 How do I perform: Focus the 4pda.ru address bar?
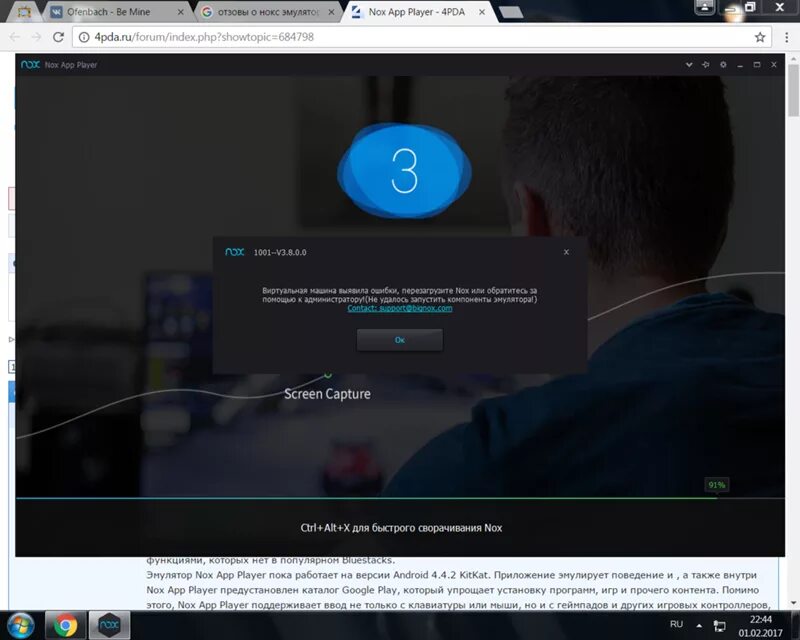(x=421, y=37)
